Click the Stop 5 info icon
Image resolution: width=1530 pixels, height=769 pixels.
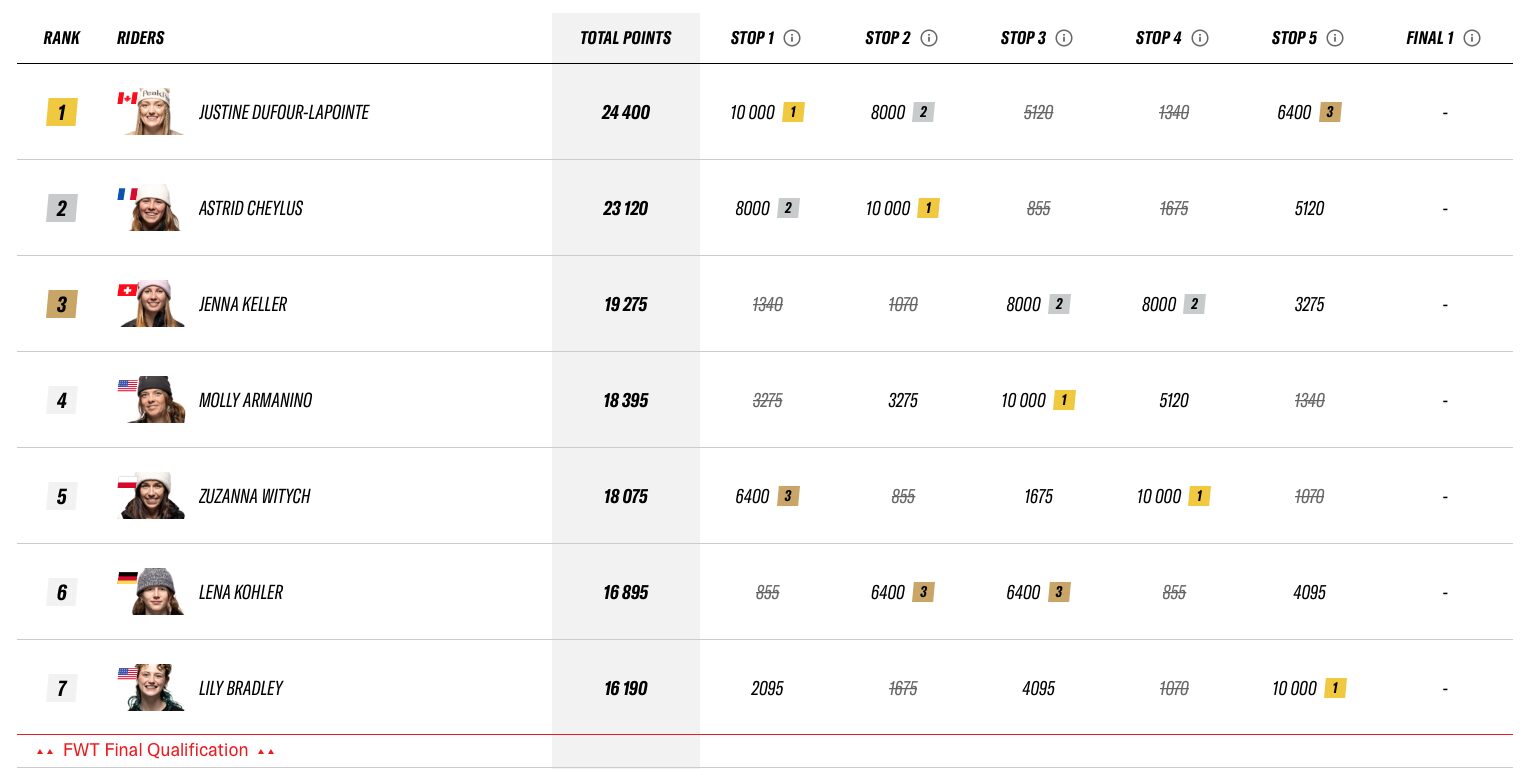click(x=1334, y=38)
